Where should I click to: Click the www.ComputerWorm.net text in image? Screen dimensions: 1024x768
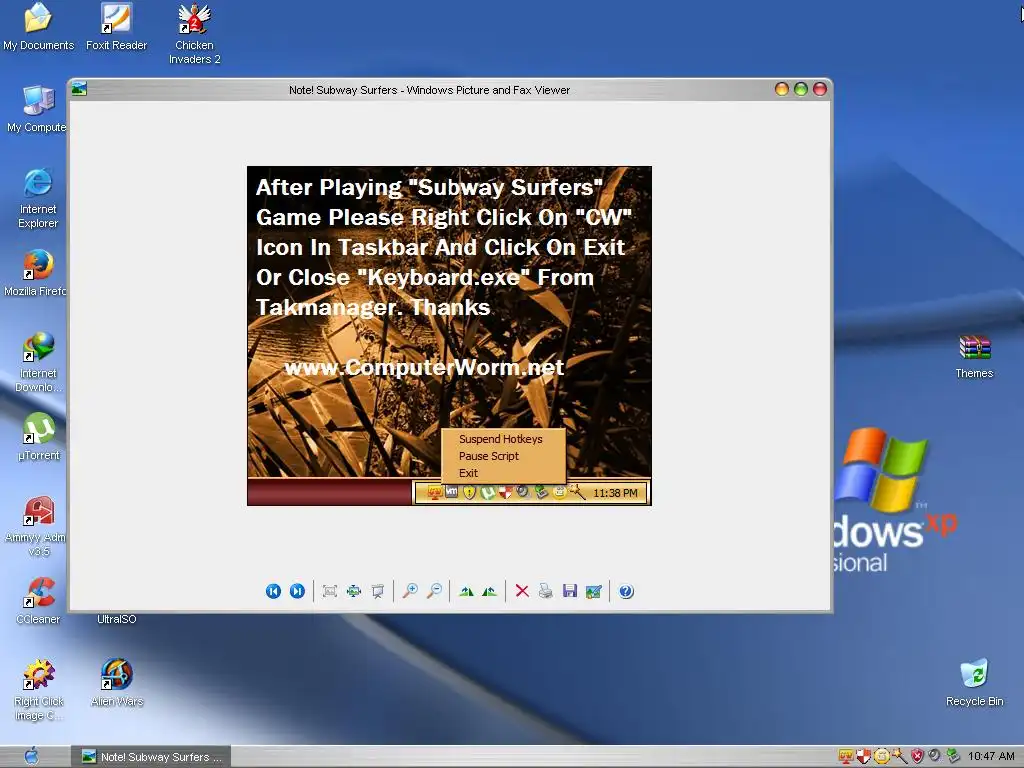[424, 368]
